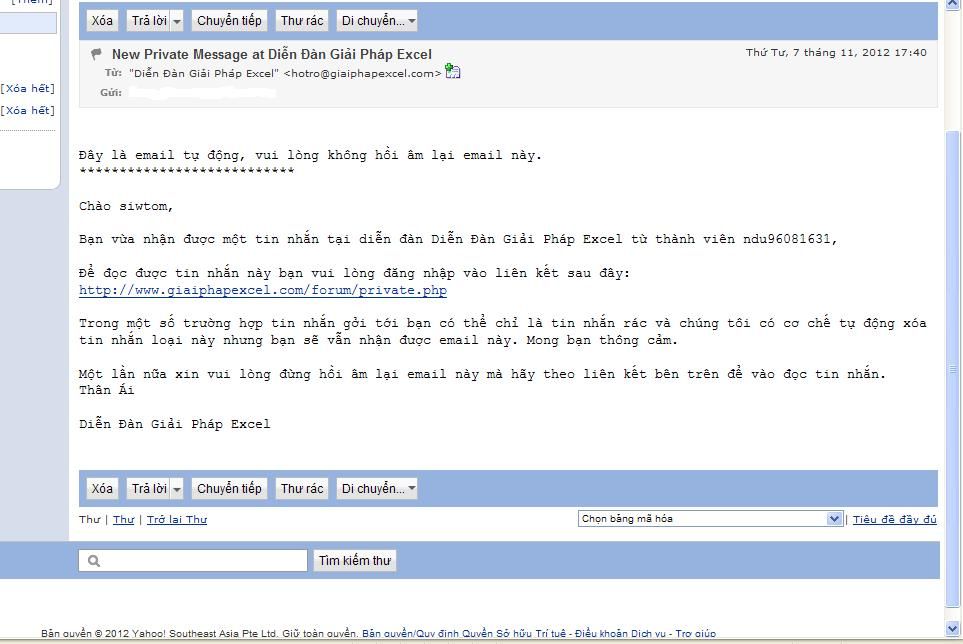
Task: Click the Thân Ái closing line
Action: pyautogui.click(x=106, y=390)
